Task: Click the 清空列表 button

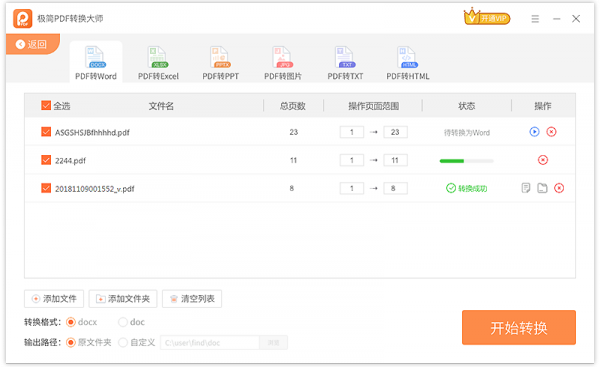Action: tap(192, 298)
